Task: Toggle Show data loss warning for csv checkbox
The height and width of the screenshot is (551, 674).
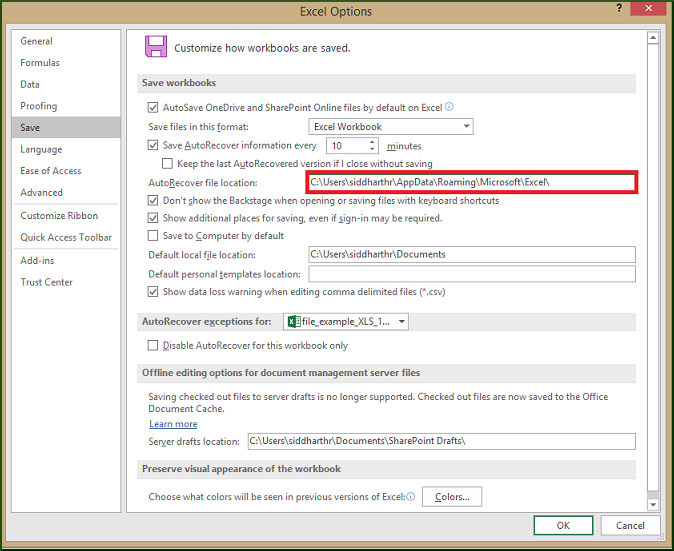Action: click(153, 292)
